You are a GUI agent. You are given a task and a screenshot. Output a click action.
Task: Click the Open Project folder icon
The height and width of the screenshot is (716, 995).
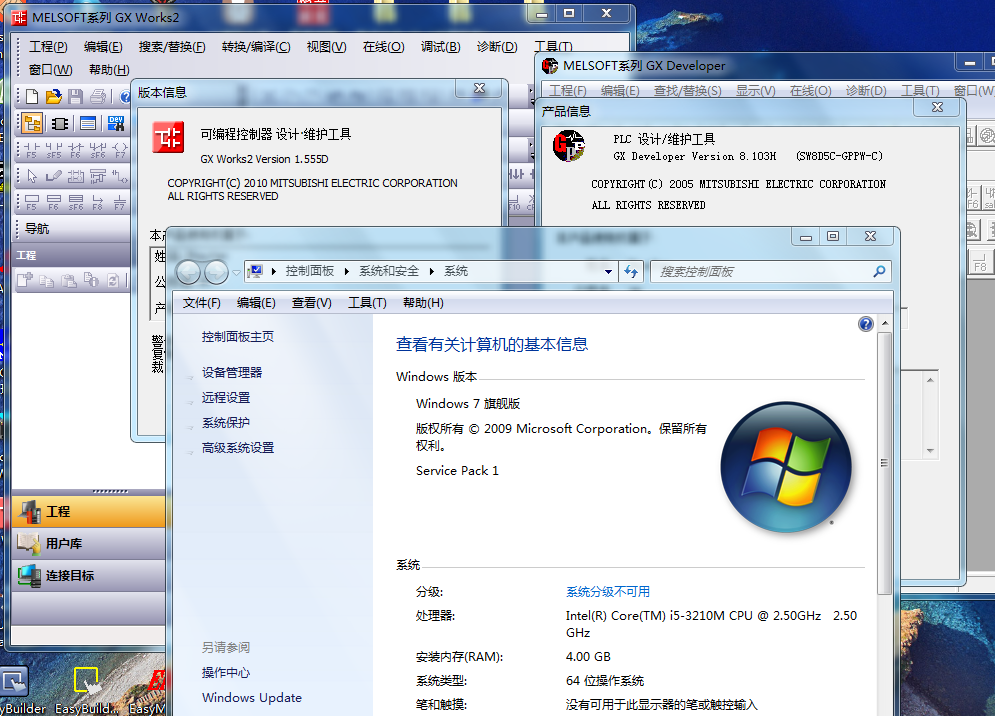(53, 97)
